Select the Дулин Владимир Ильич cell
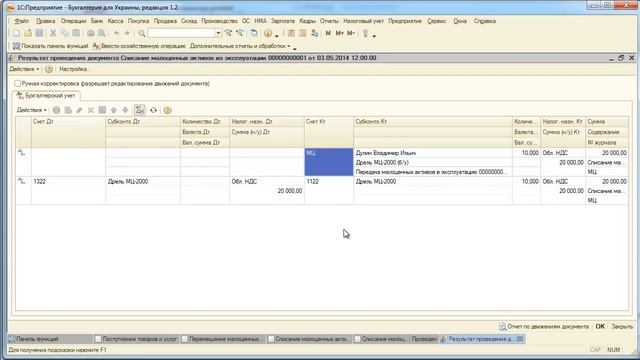 click(x=433, y=153)
